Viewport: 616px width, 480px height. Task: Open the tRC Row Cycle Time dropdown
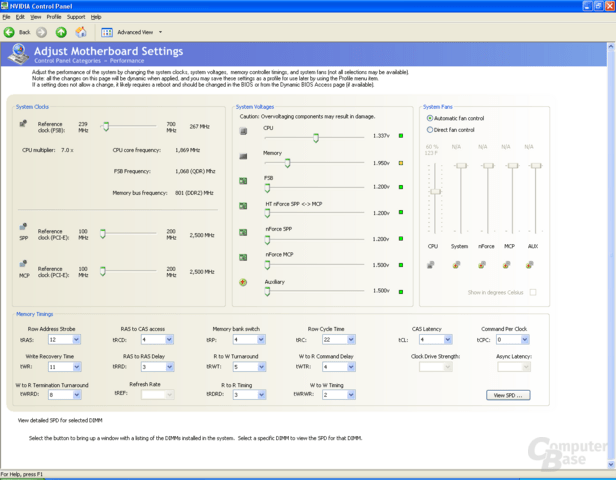351,339
